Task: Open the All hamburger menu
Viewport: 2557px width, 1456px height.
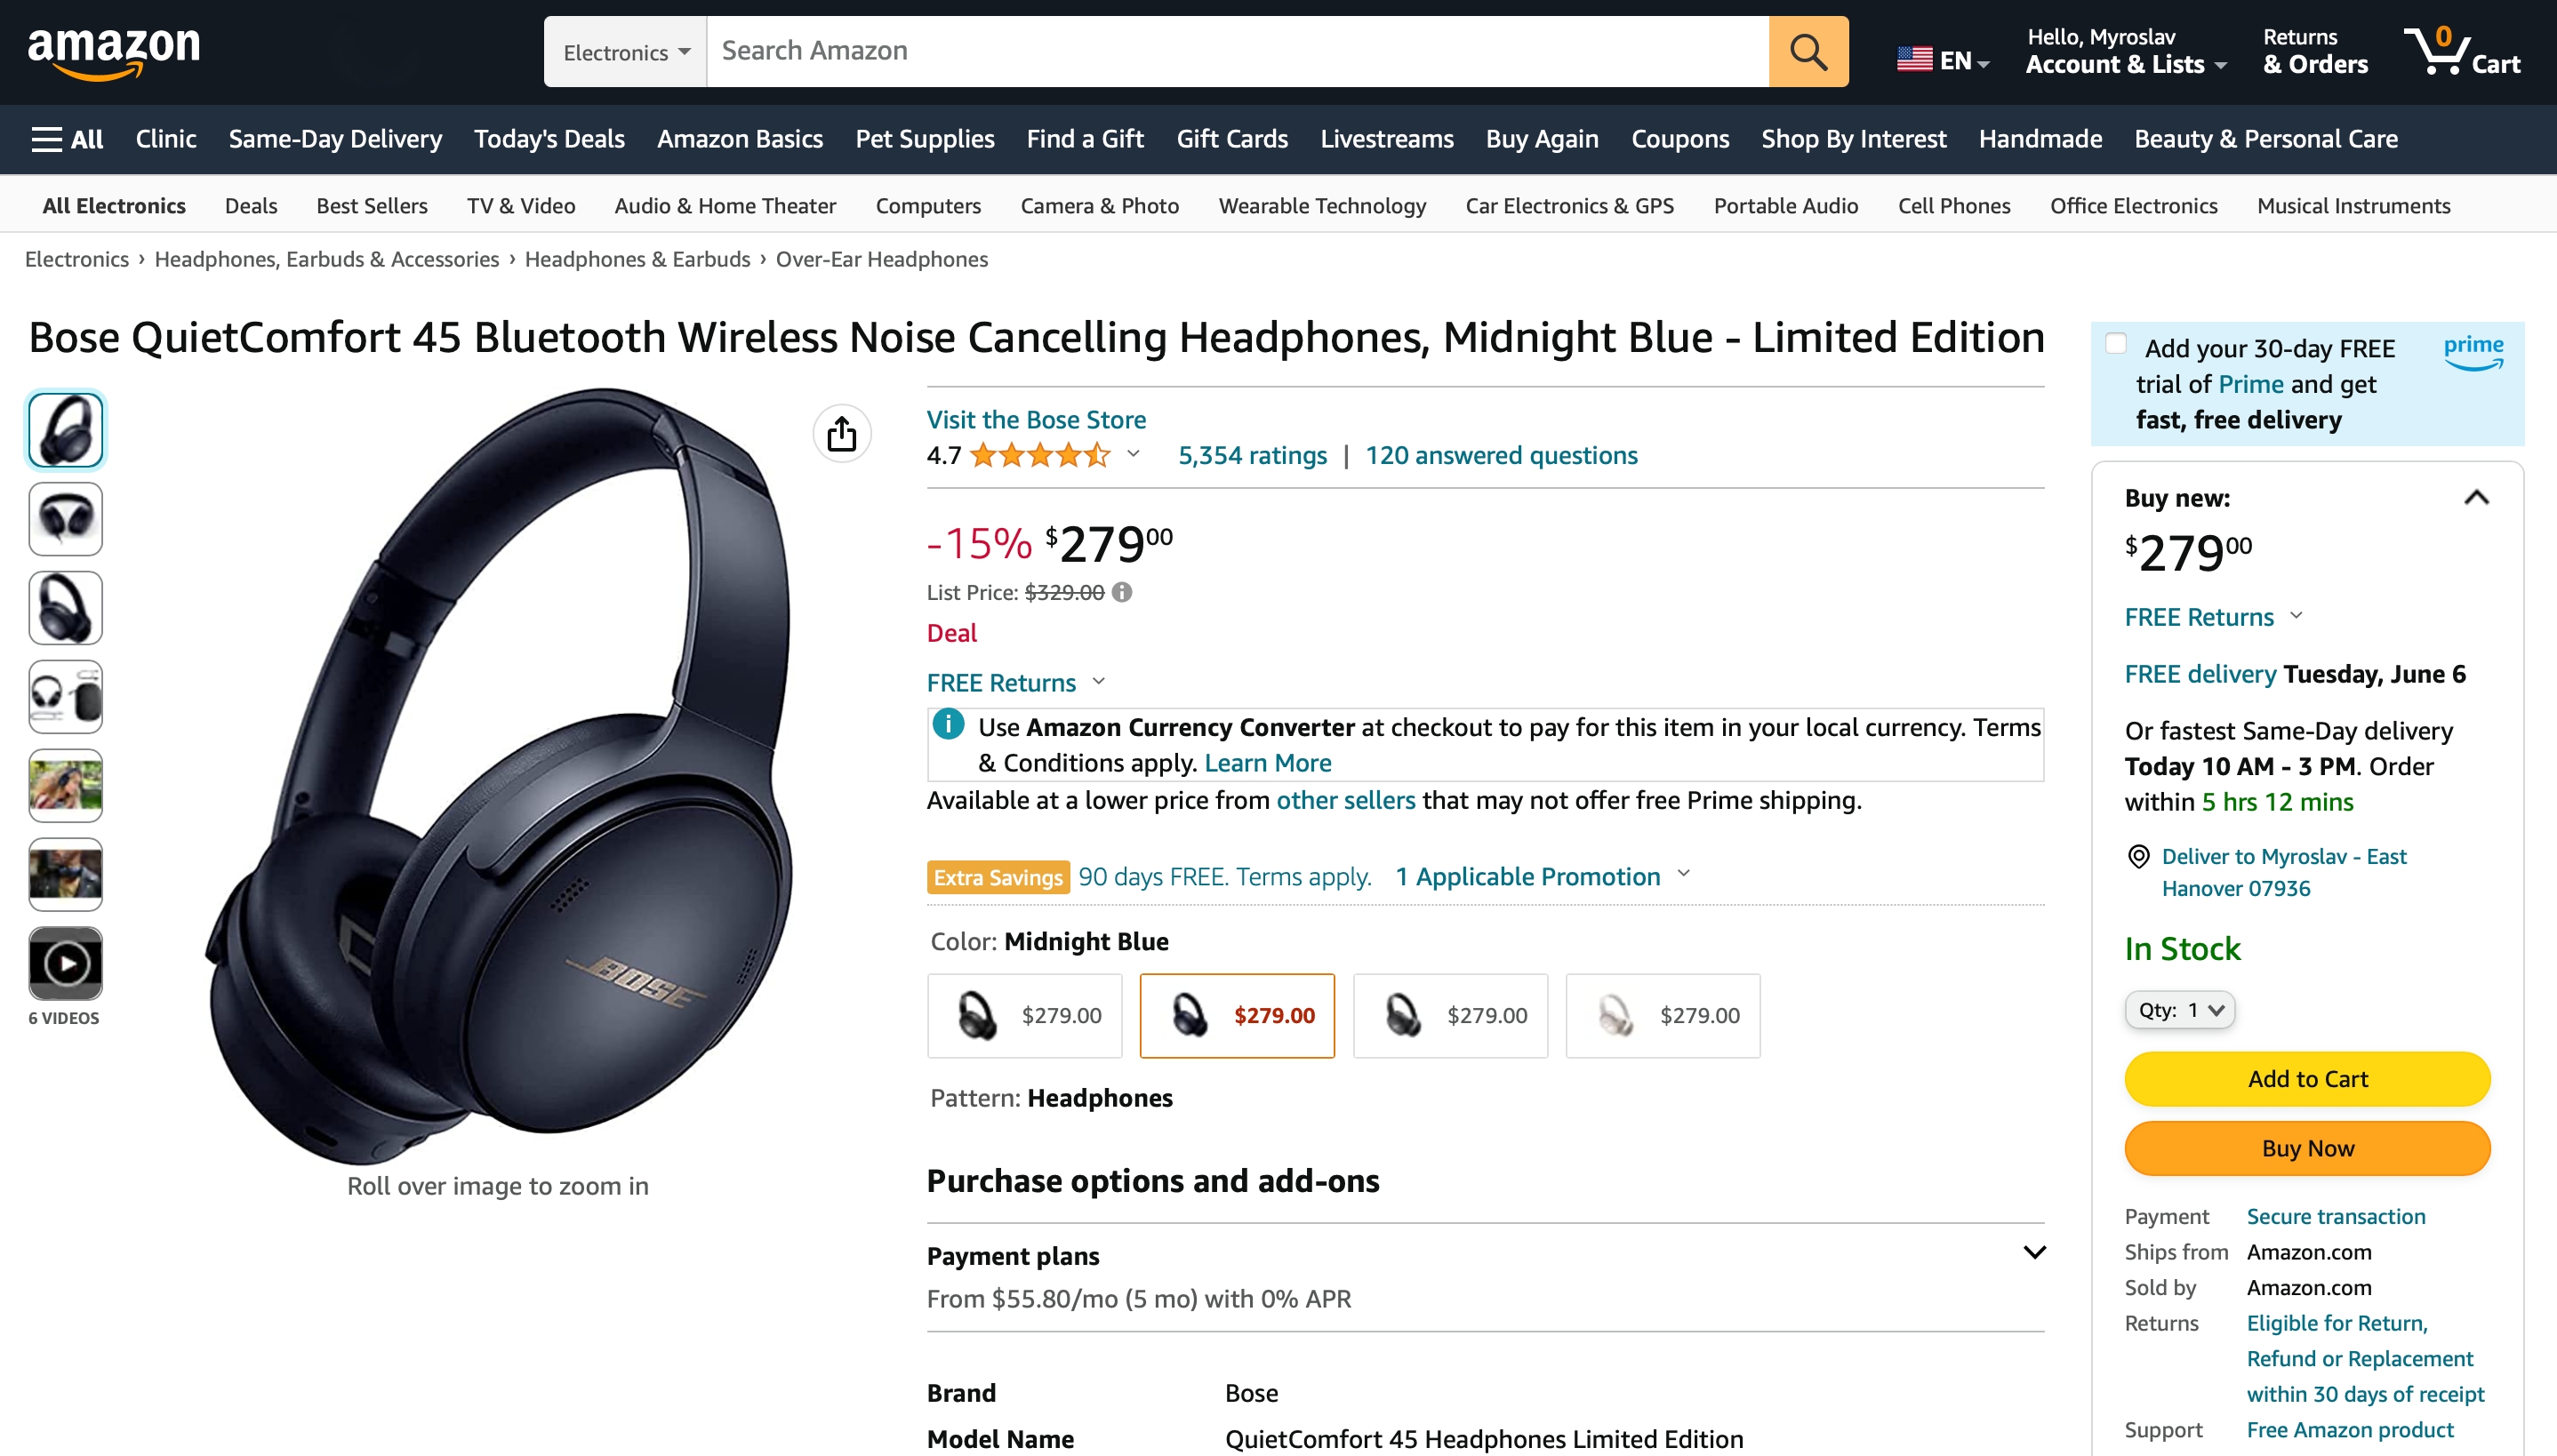Action: tap(67, 139)
